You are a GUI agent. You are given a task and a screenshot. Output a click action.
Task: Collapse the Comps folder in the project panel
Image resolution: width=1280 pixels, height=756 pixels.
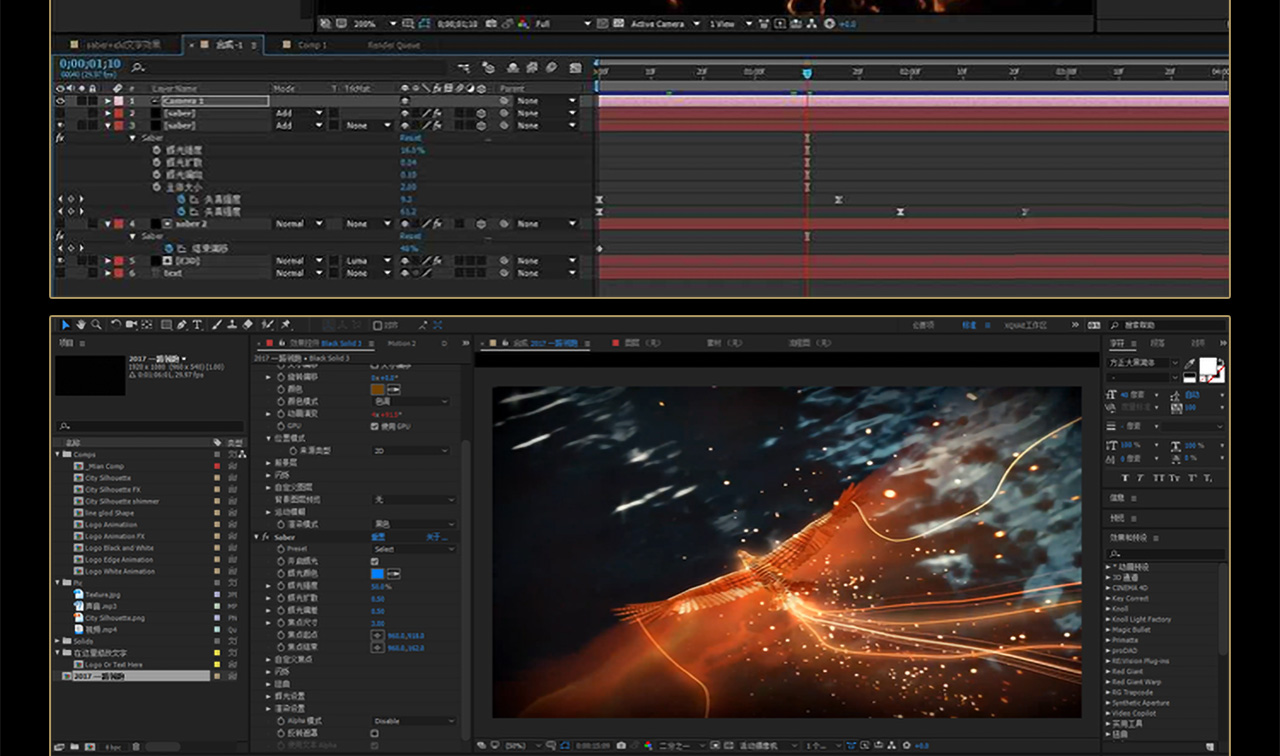tap(58, 454)
